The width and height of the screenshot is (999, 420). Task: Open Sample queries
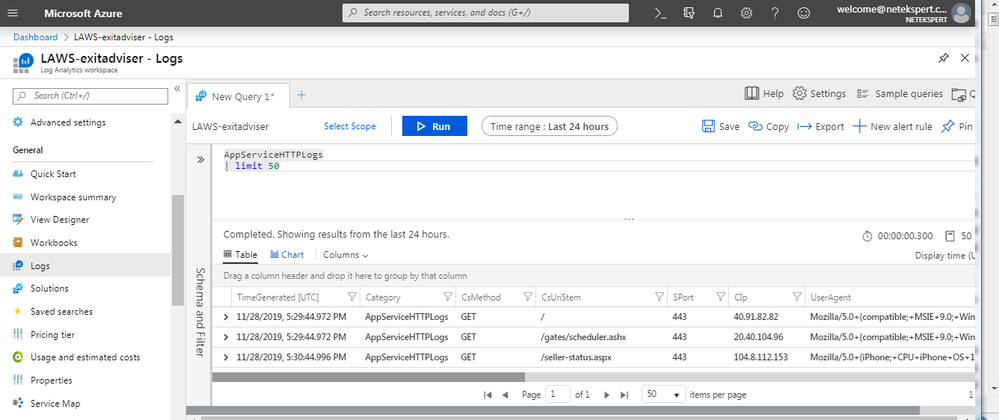click(900, 94)
